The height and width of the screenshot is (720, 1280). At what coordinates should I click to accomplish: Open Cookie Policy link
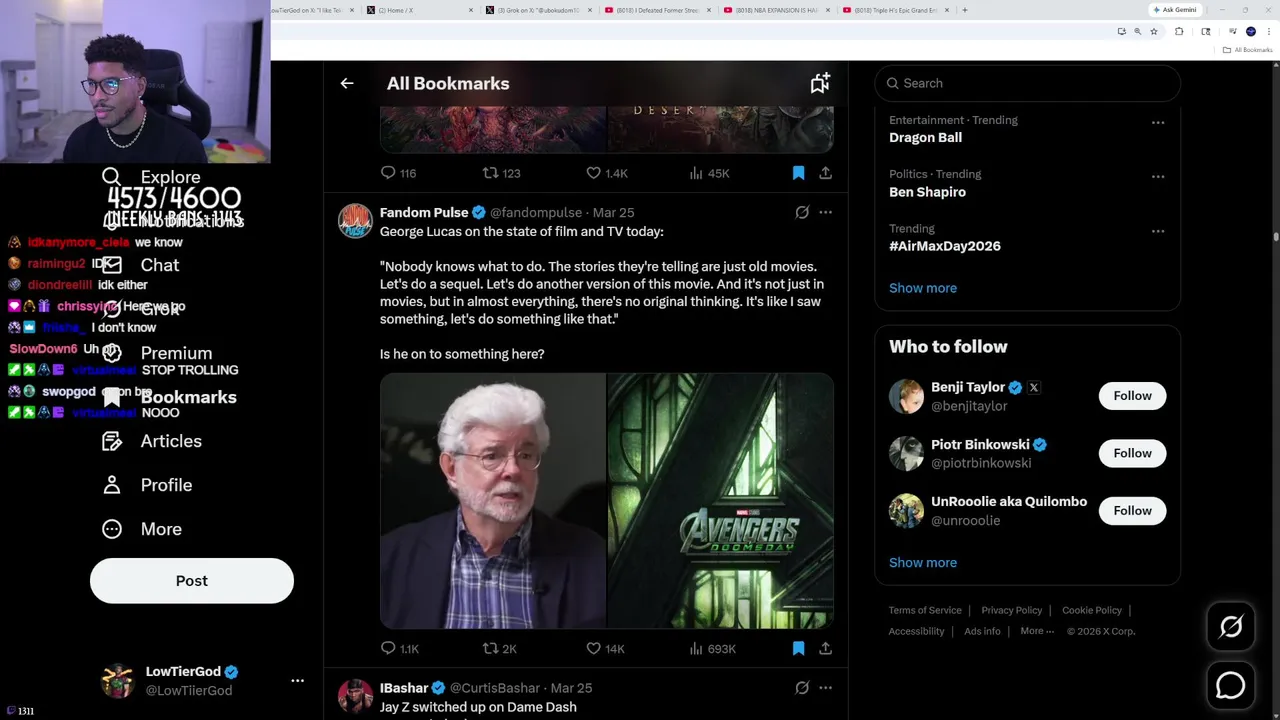point(1092,610)
